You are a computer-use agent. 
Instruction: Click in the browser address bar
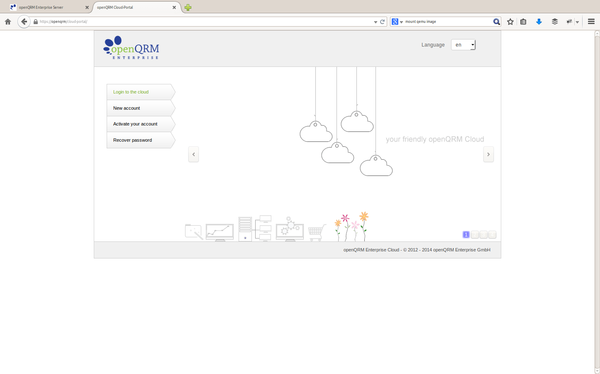(x=203, y=22)
